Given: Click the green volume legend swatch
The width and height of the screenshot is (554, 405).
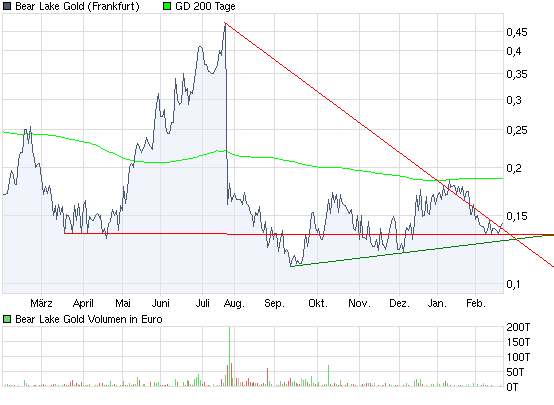Looking at the screenshot, I should 7,319.
